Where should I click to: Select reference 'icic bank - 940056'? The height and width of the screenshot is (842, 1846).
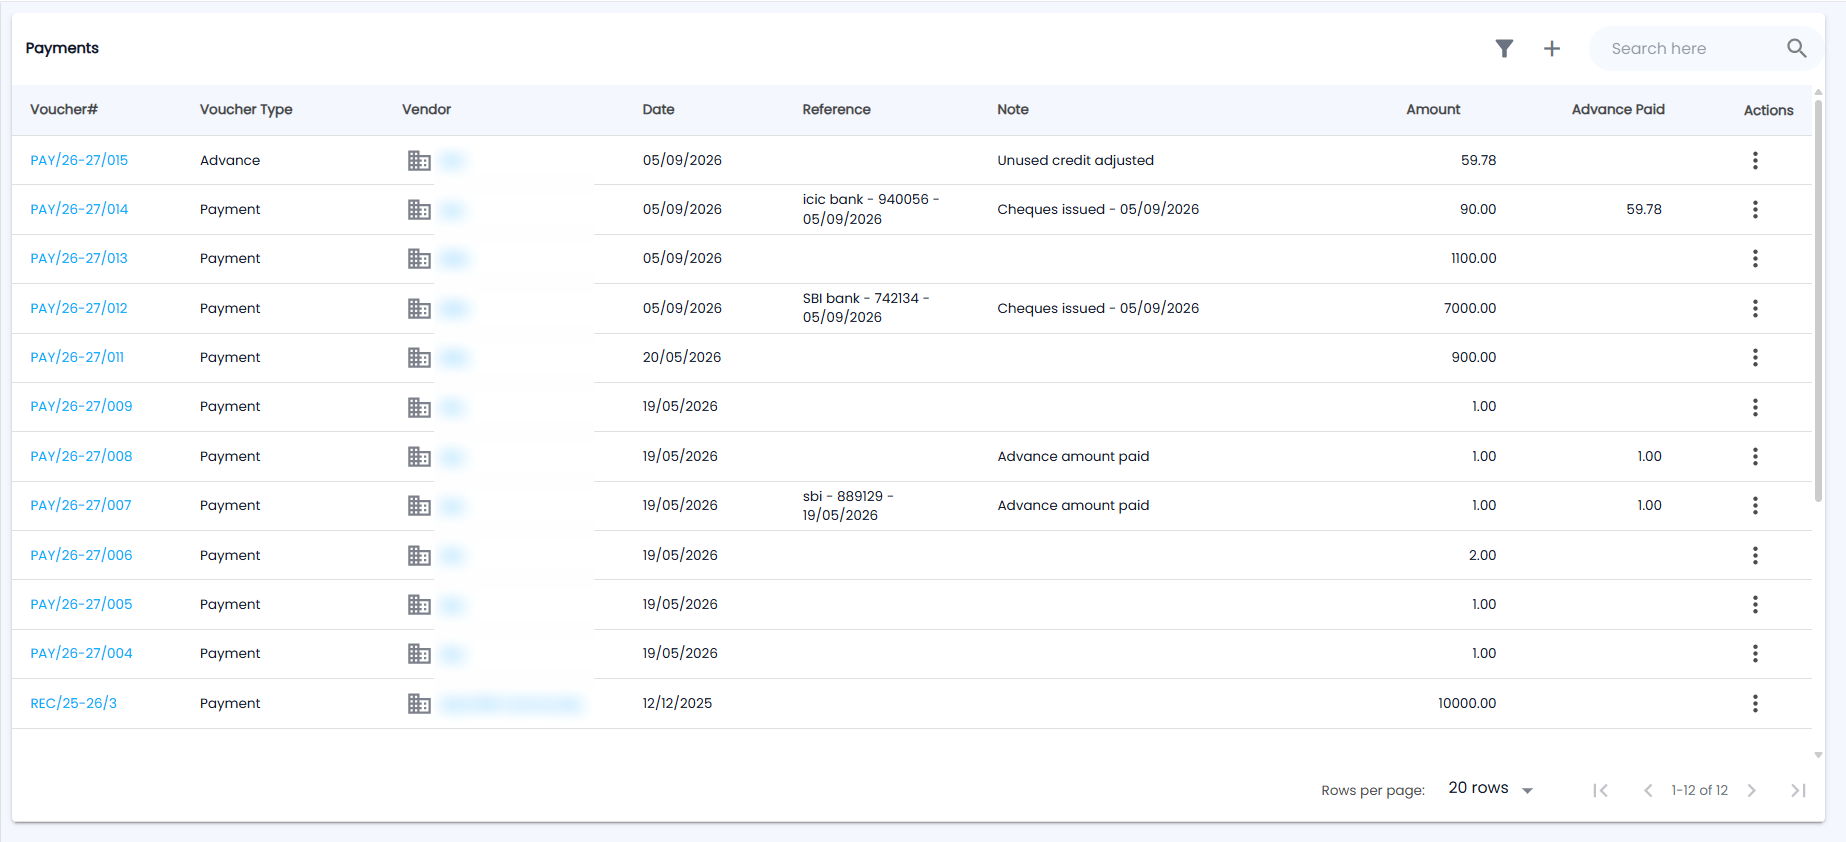tap(870, 209)
